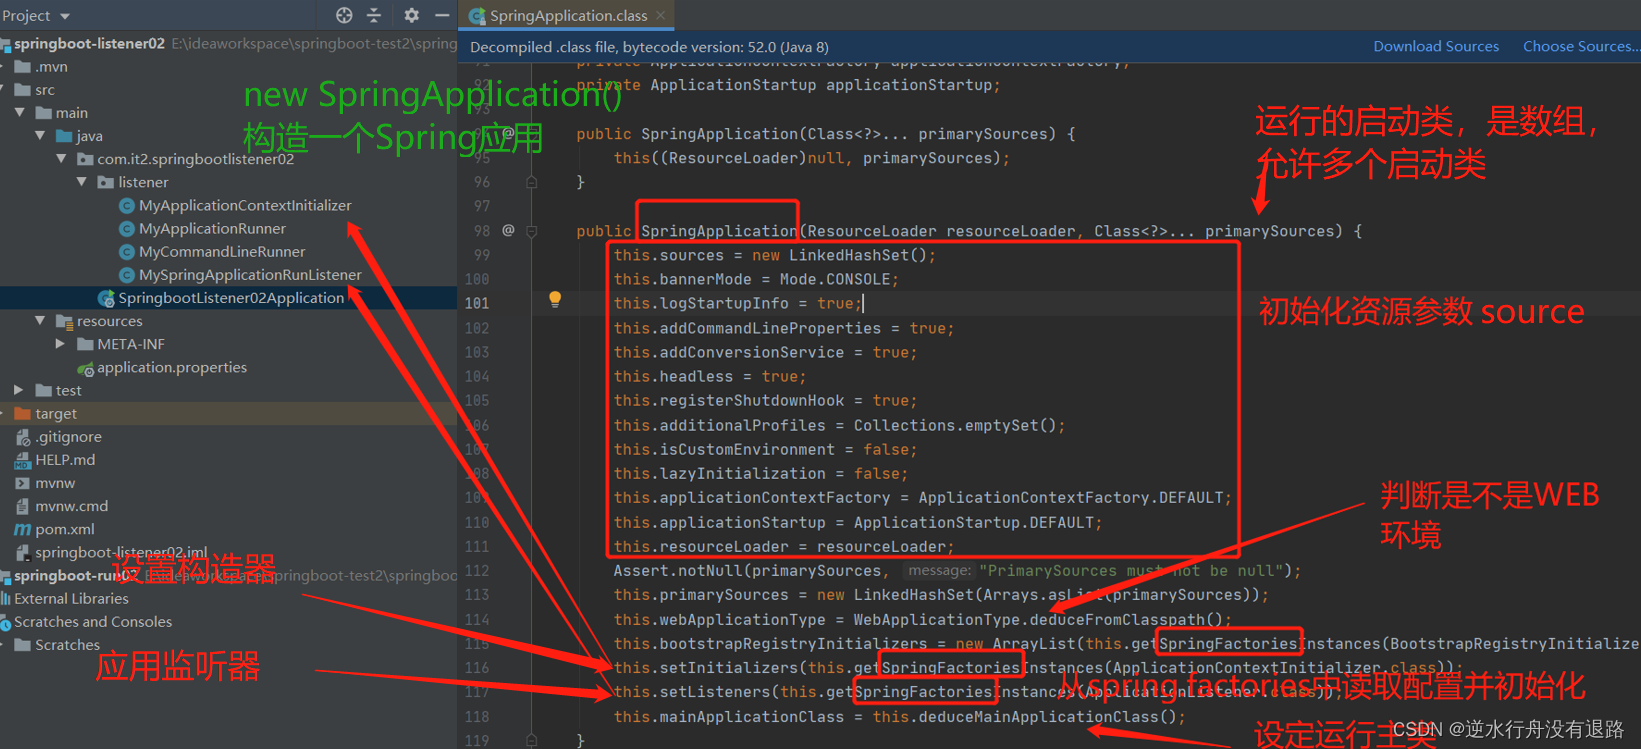Select MySpringApplicationRunListener class

pos(250,275)
